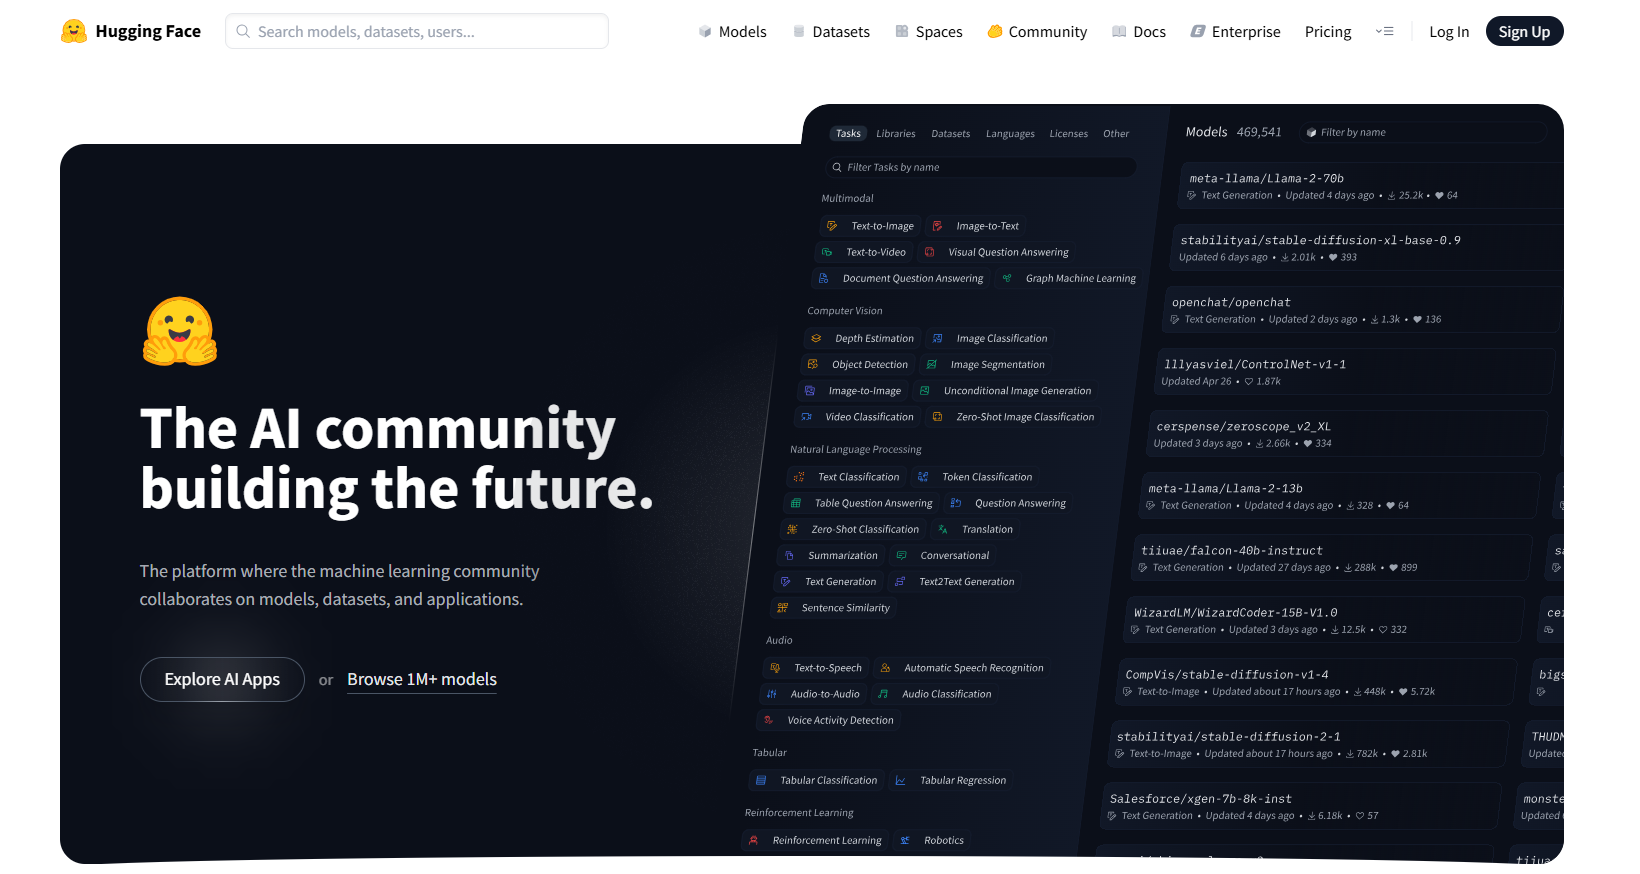Click the Depth Estimation task icon
1640x874 pixels.
click(x=816, y=338)
